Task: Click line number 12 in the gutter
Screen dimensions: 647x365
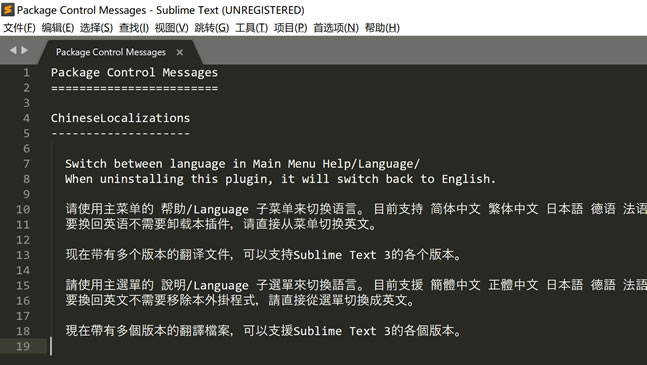Action: [23, 240]
